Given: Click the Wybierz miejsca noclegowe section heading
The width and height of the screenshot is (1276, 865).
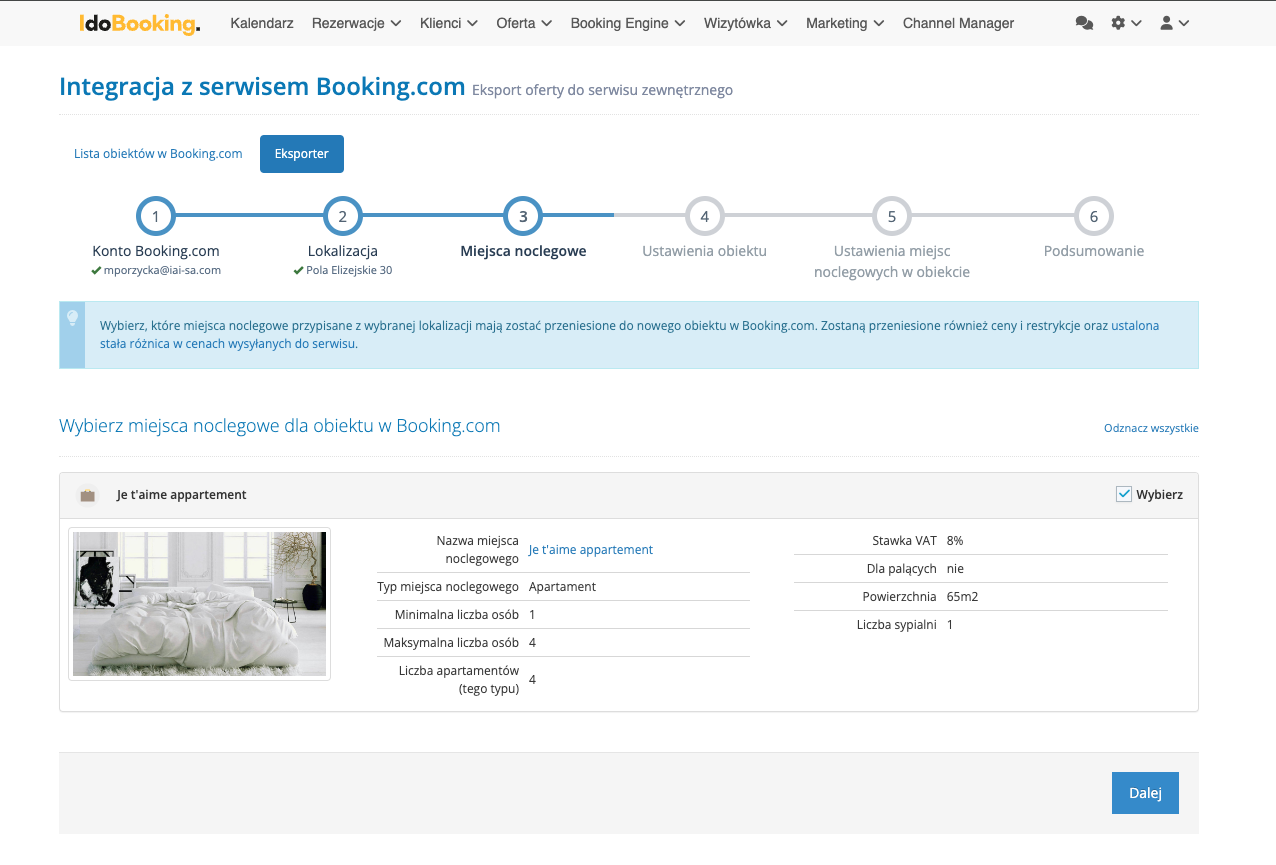Looking at the screenshot, I should pyautogui.click(x=280, y=426).
